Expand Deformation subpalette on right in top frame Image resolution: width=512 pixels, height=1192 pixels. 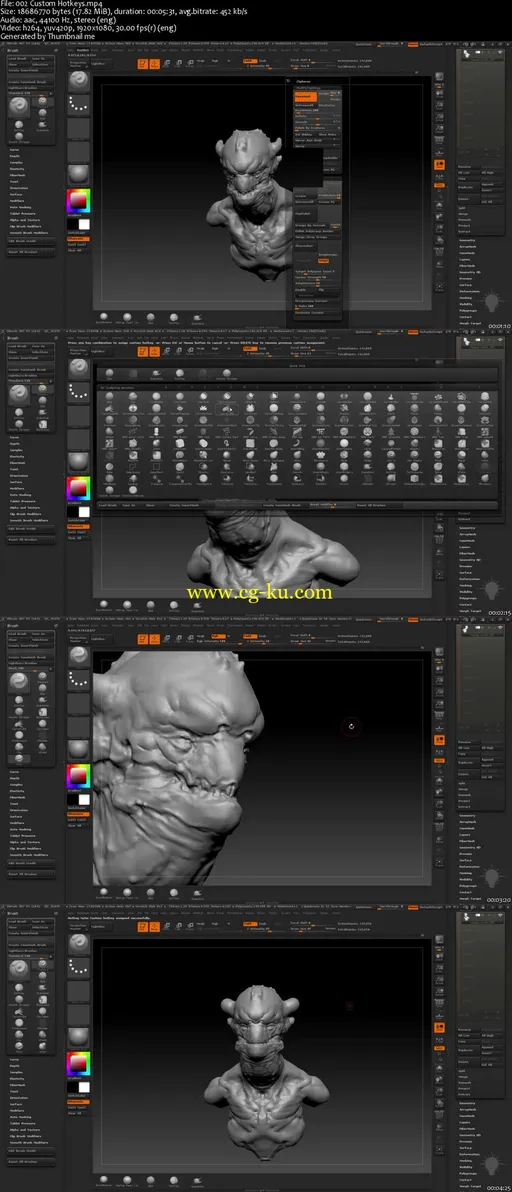click(x=469, y=292)
